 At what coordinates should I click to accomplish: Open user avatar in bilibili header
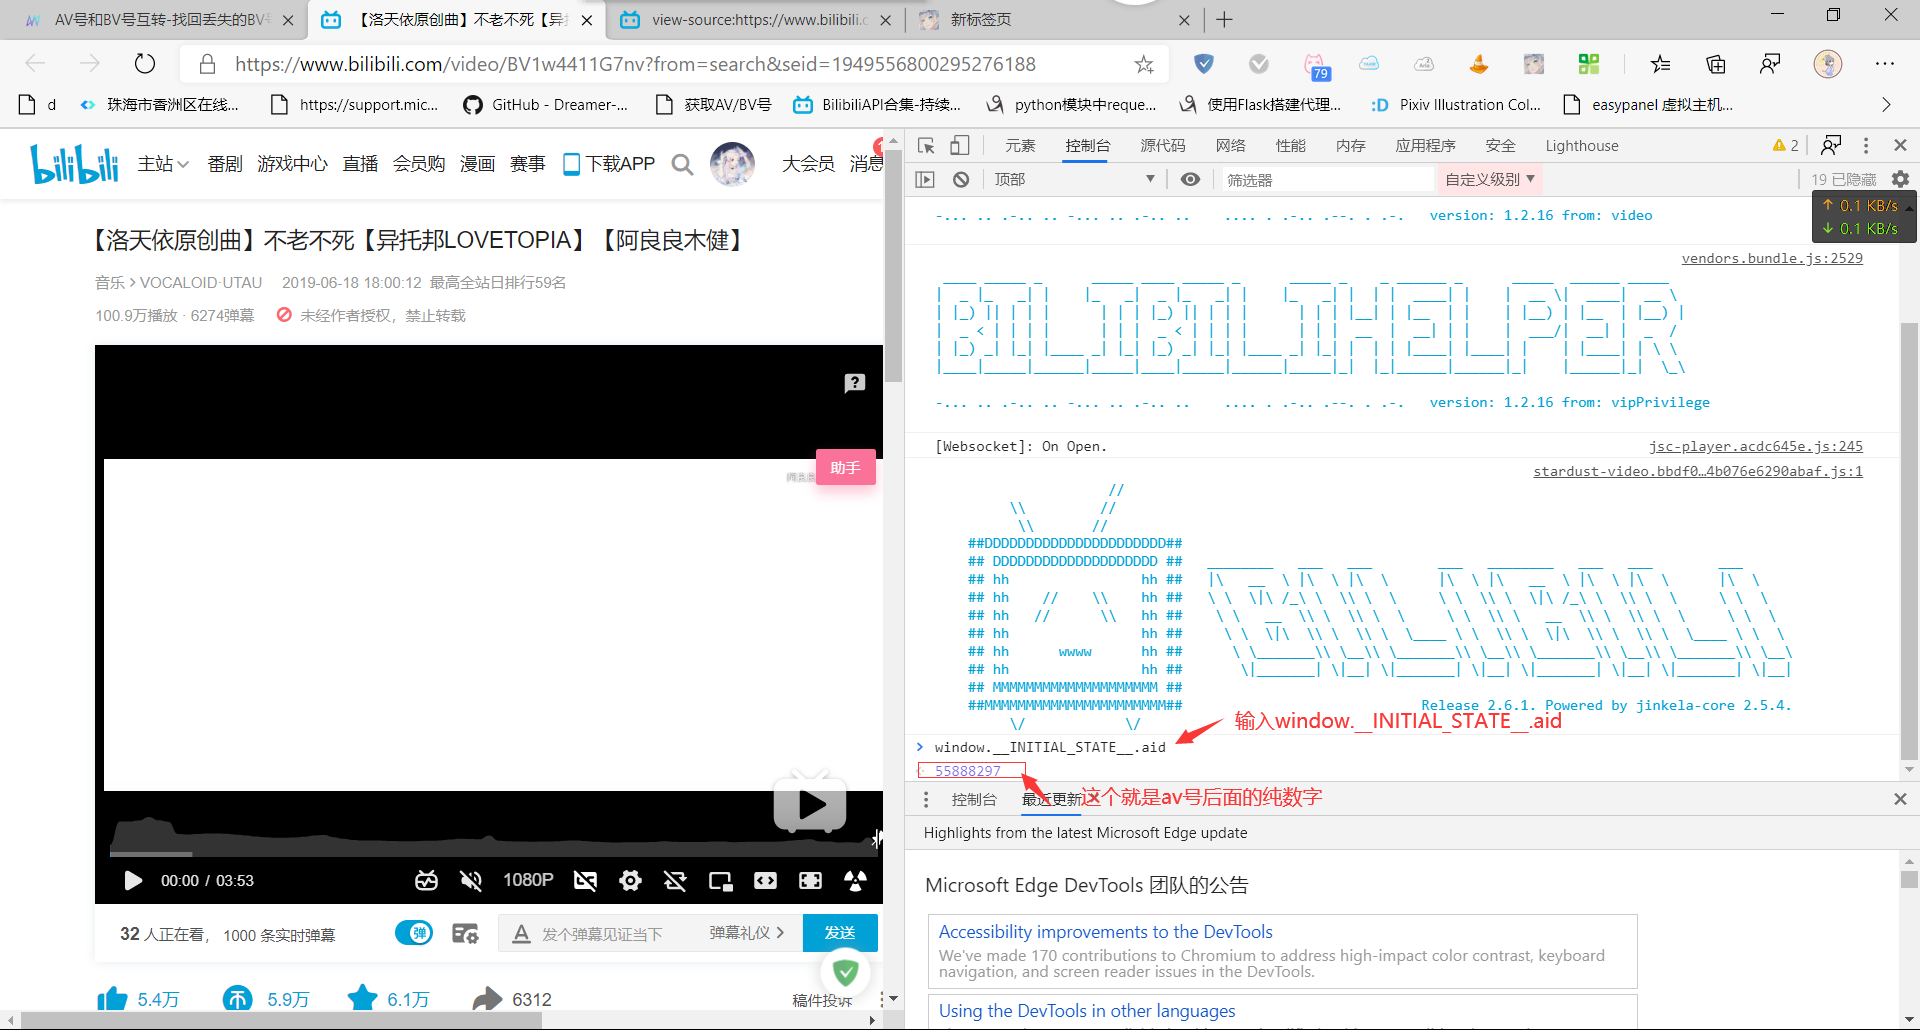pos(732,164)
